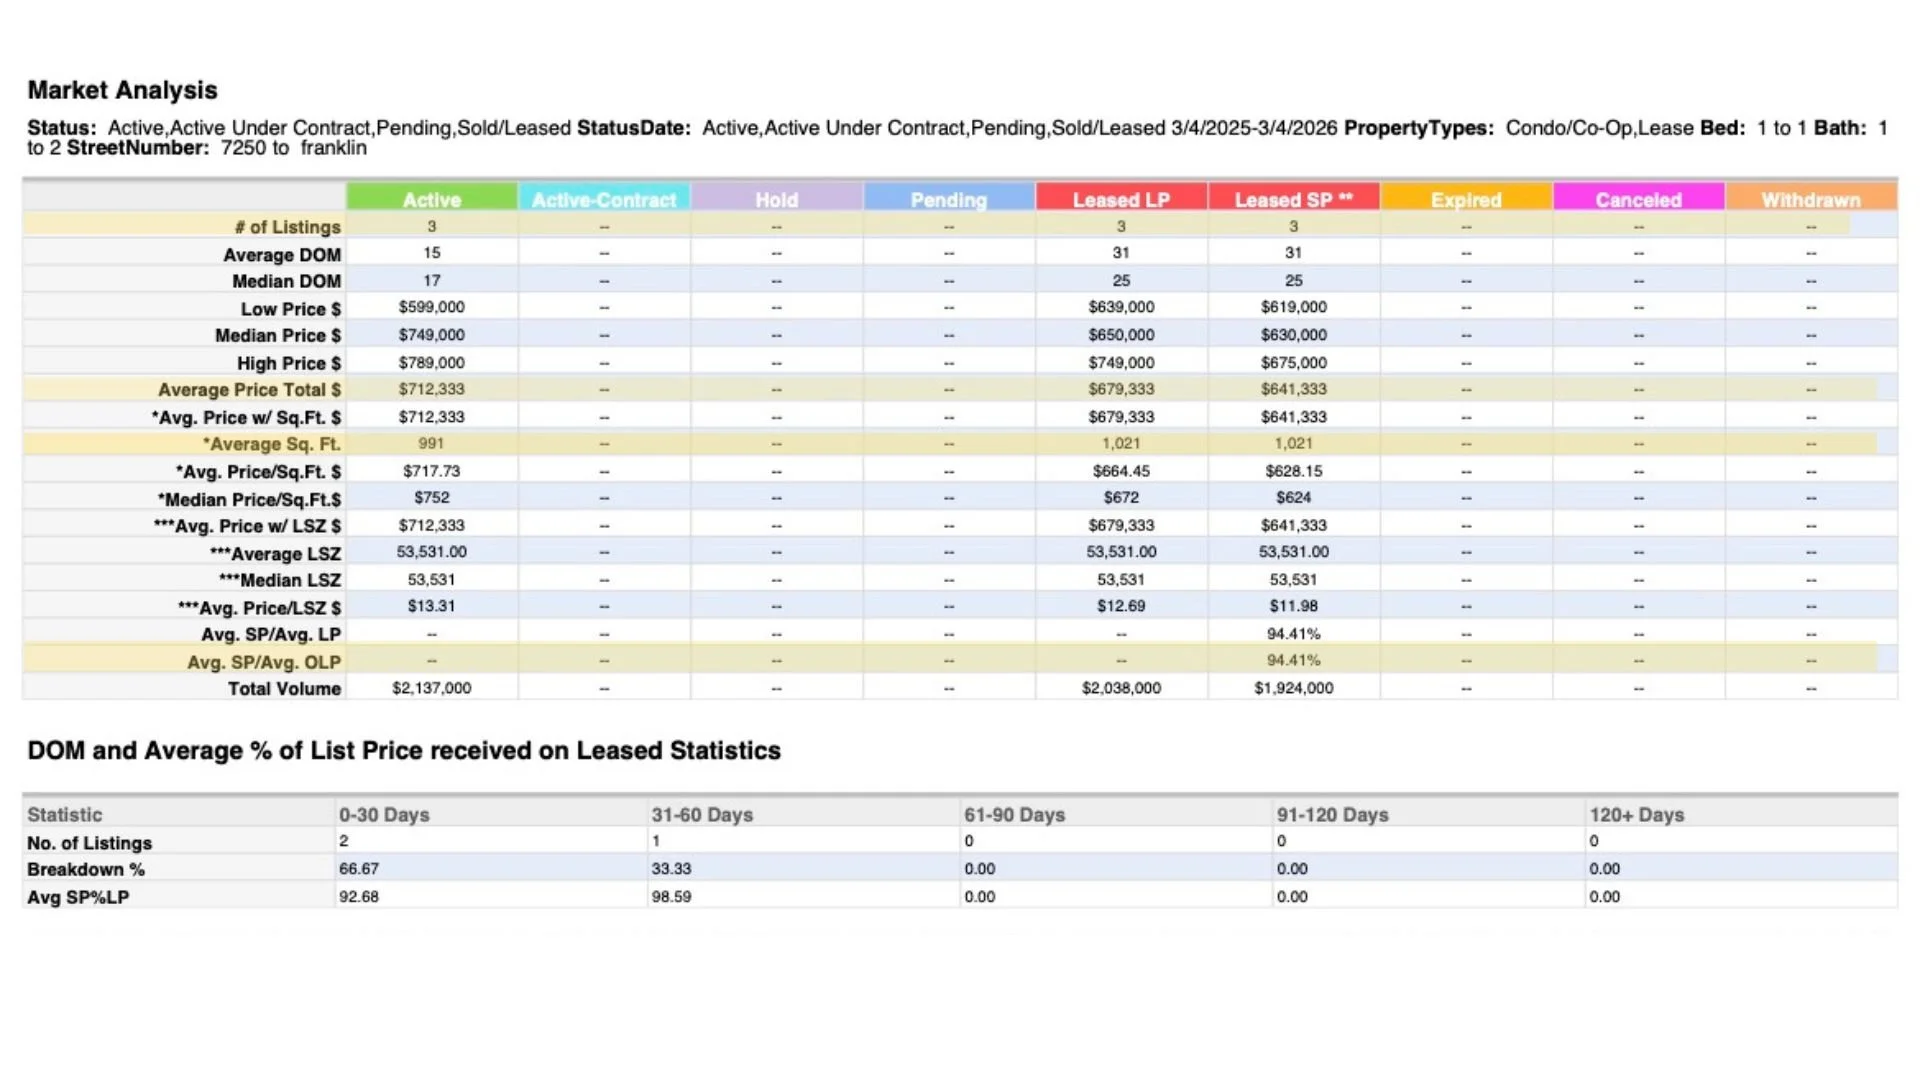Click the Leased SP High Price $675,000 cell
Viewport: 1920px width, 1080px height.
point(1293,363)
